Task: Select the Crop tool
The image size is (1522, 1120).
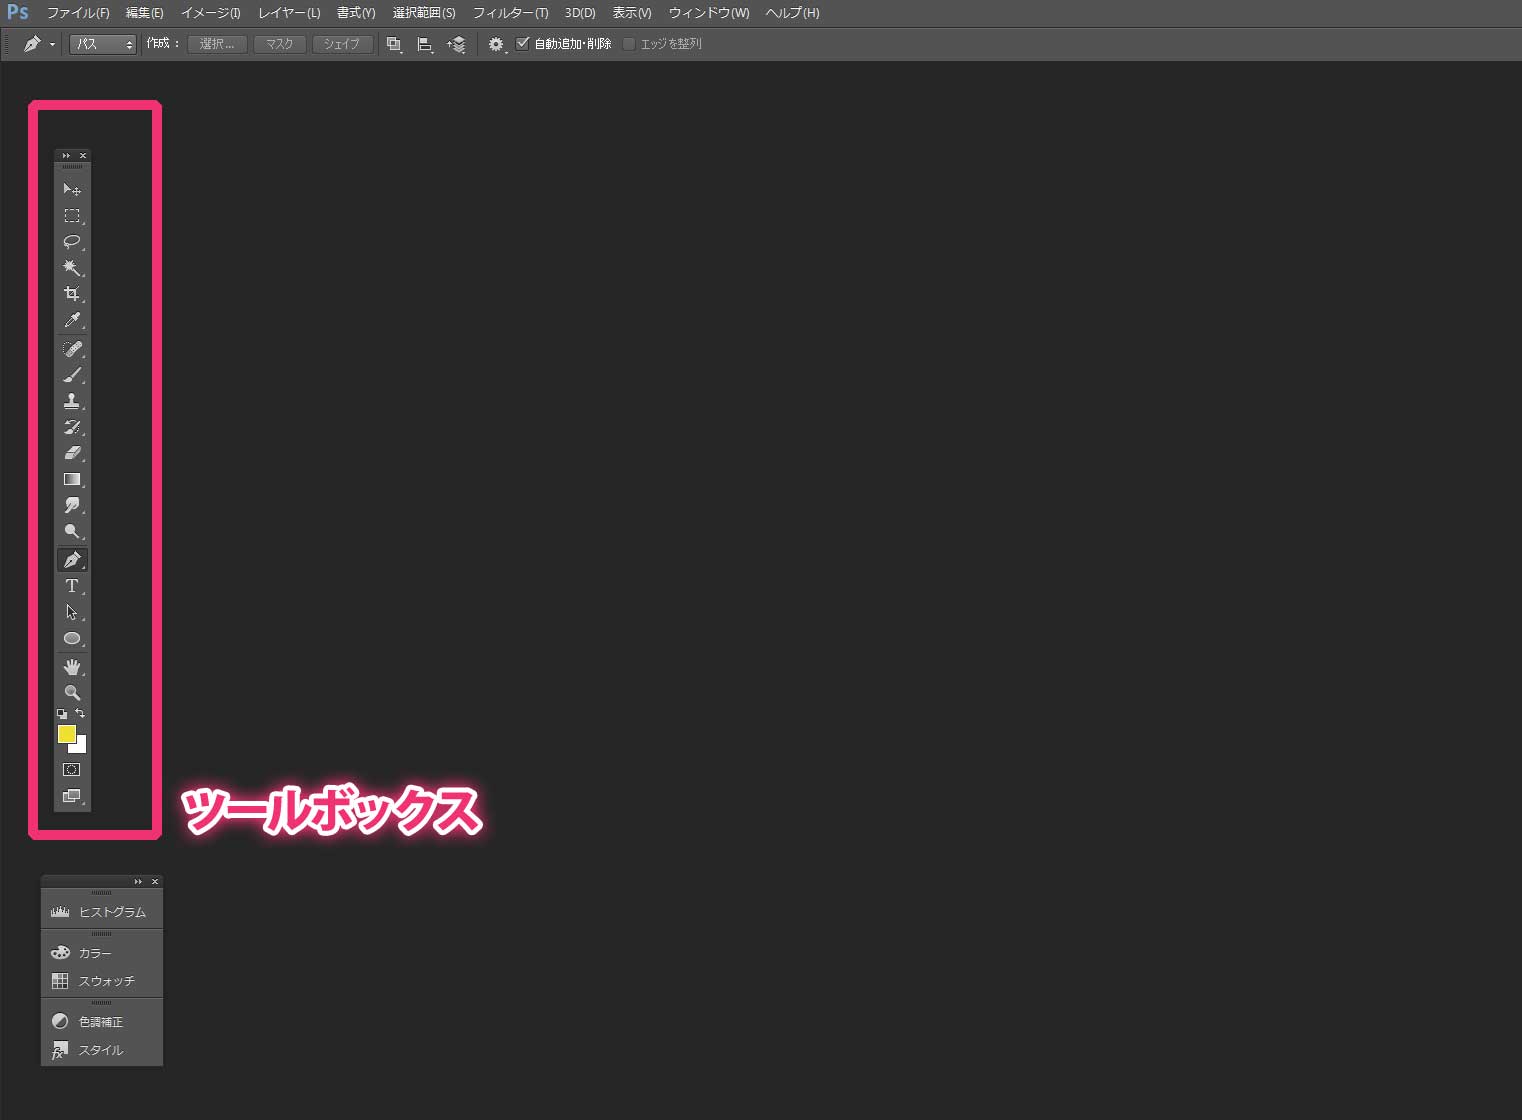Action: (x=72, y=293)
